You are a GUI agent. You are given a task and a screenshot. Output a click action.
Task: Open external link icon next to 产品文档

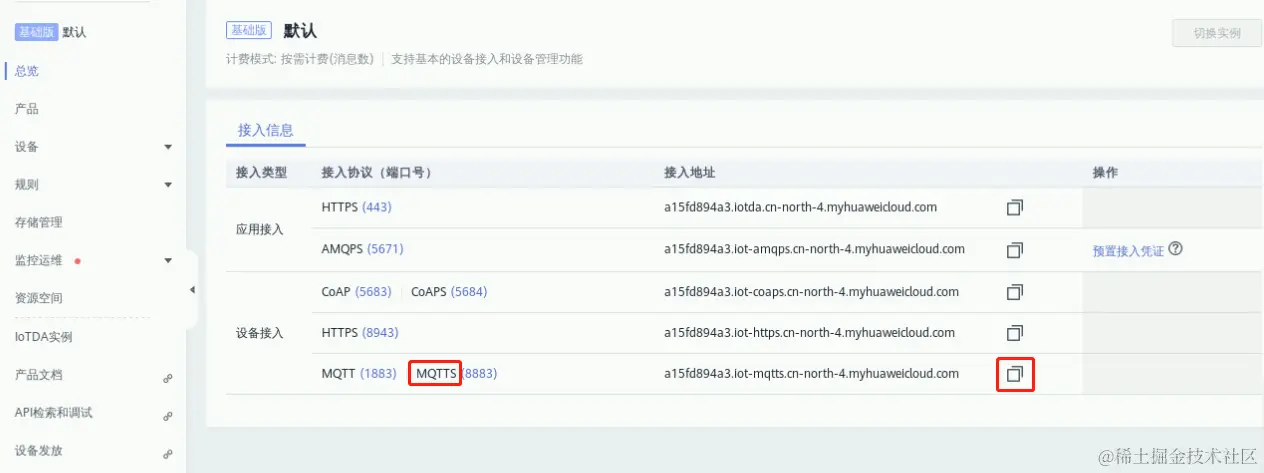(x=168, y=378)
